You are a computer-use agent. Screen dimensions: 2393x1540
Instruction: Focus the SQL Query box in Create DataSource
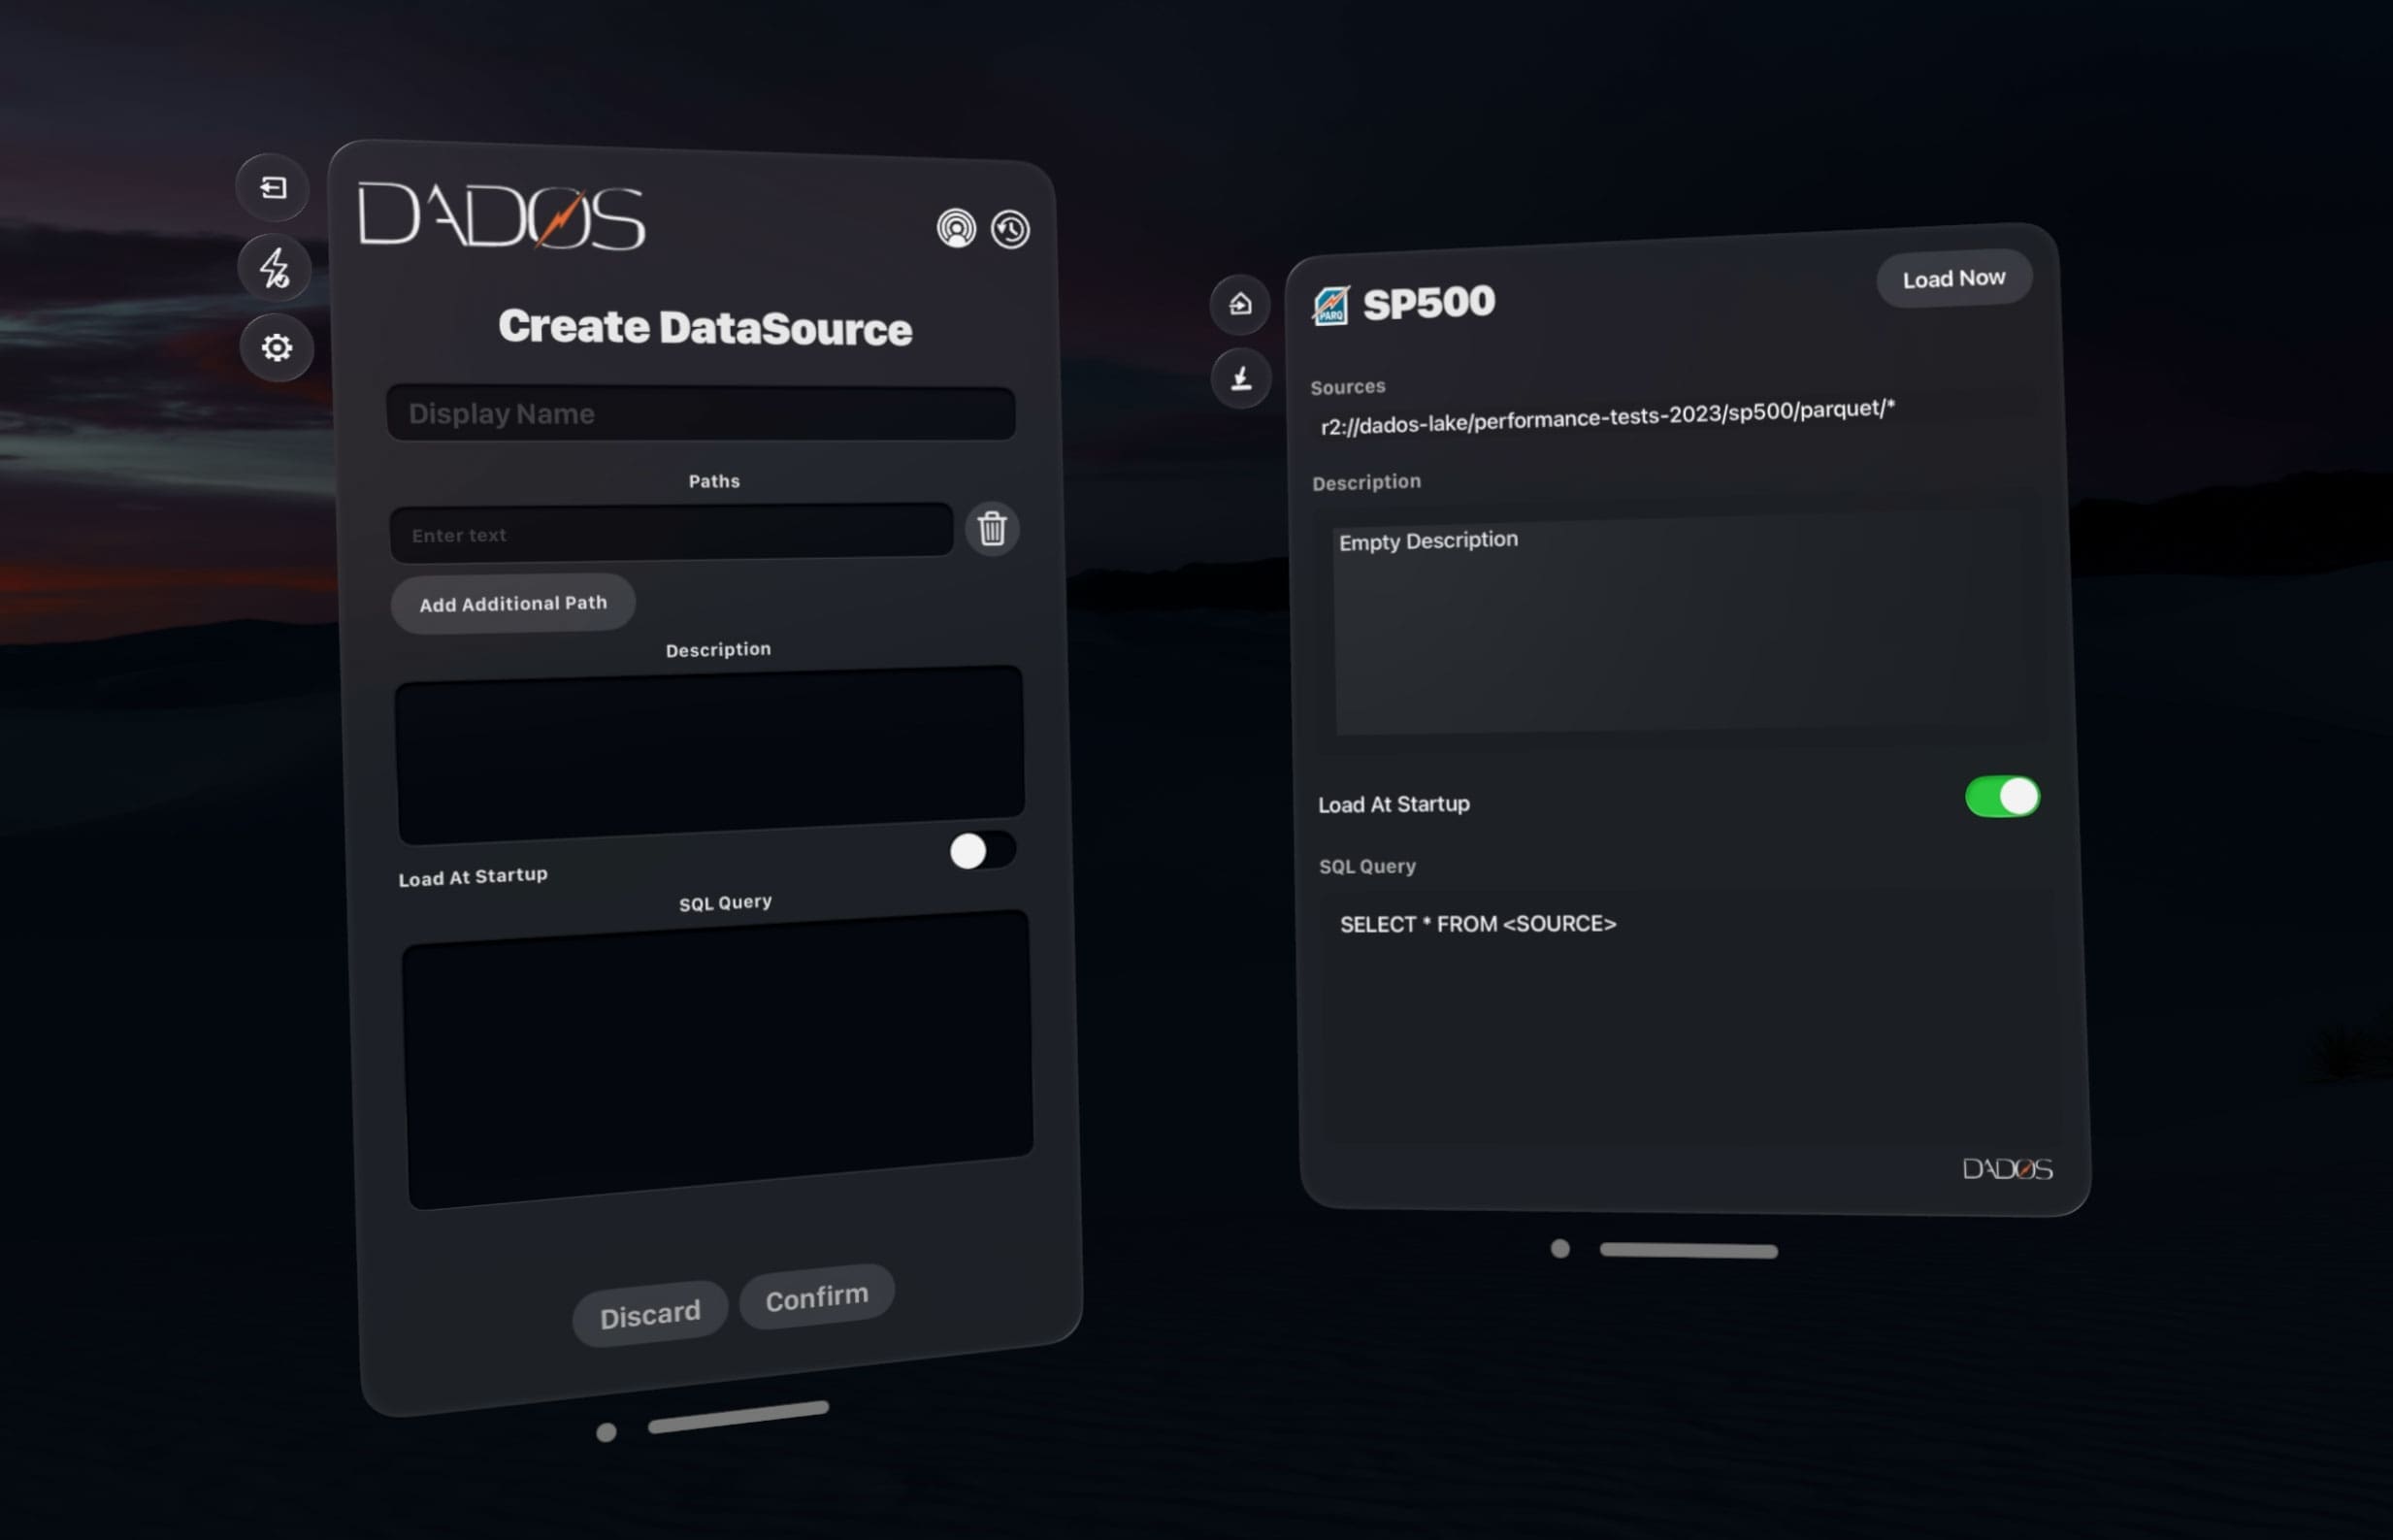[717, 1058]
